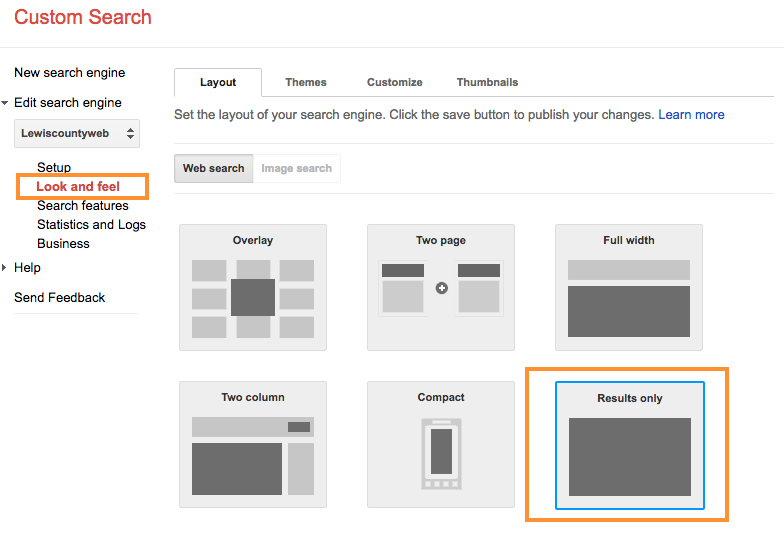
Task: Open the Lewiscountyweb search engine dropdown
Action: (x=77, y=134)
